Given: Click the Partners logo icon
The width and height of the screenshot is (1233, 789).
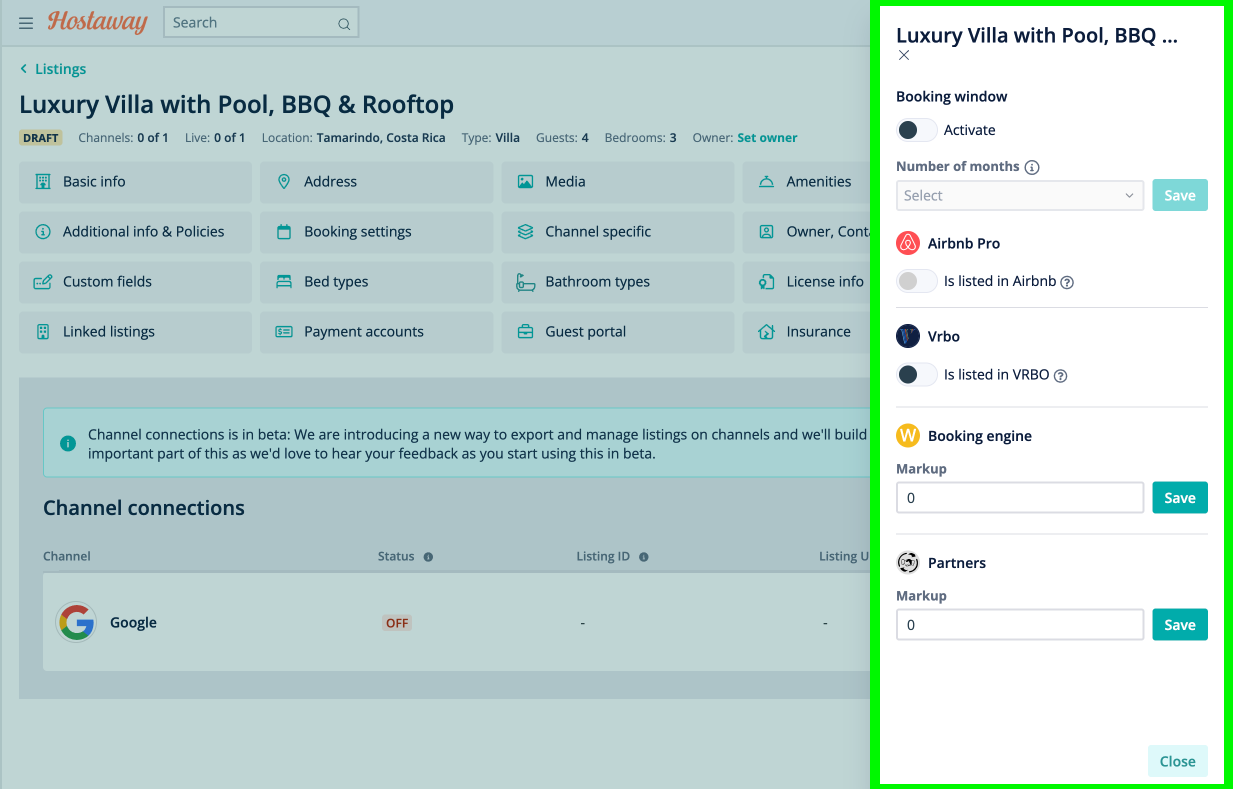Looking at the screenshot, I should coord(908,563).
